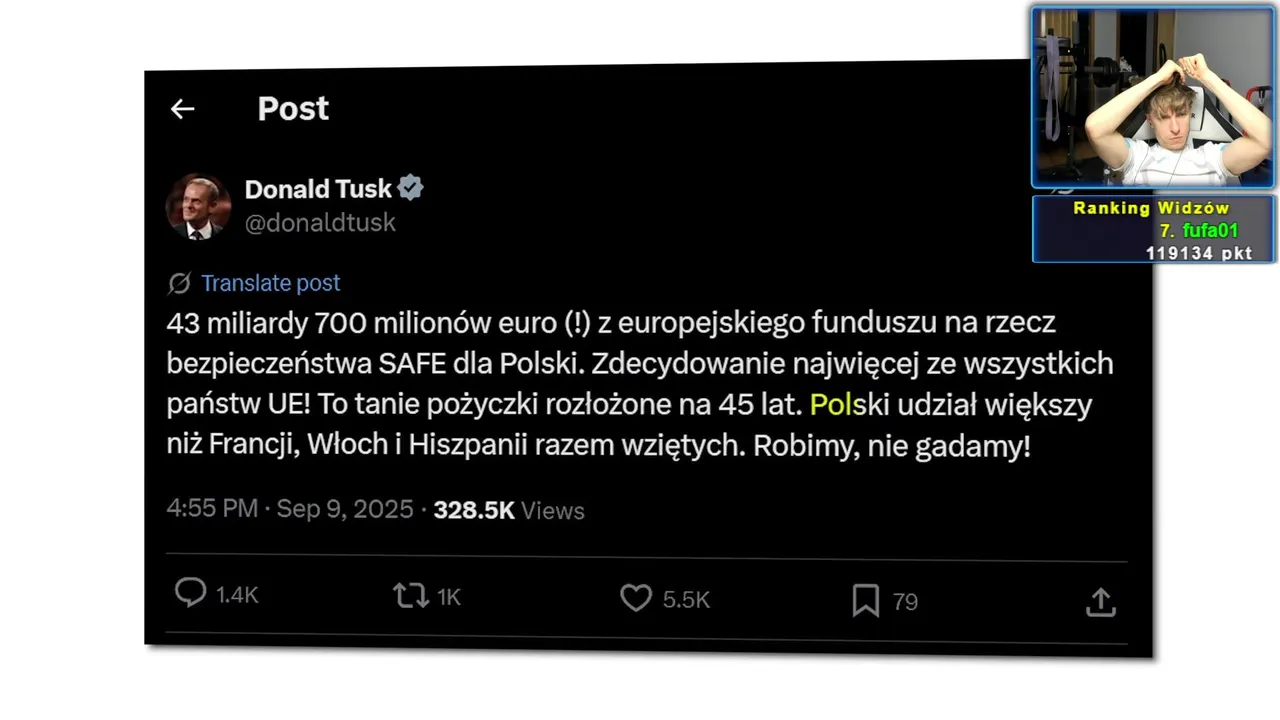
Task: Click the 1K reposts count
Action: click(x=449, y=597)
